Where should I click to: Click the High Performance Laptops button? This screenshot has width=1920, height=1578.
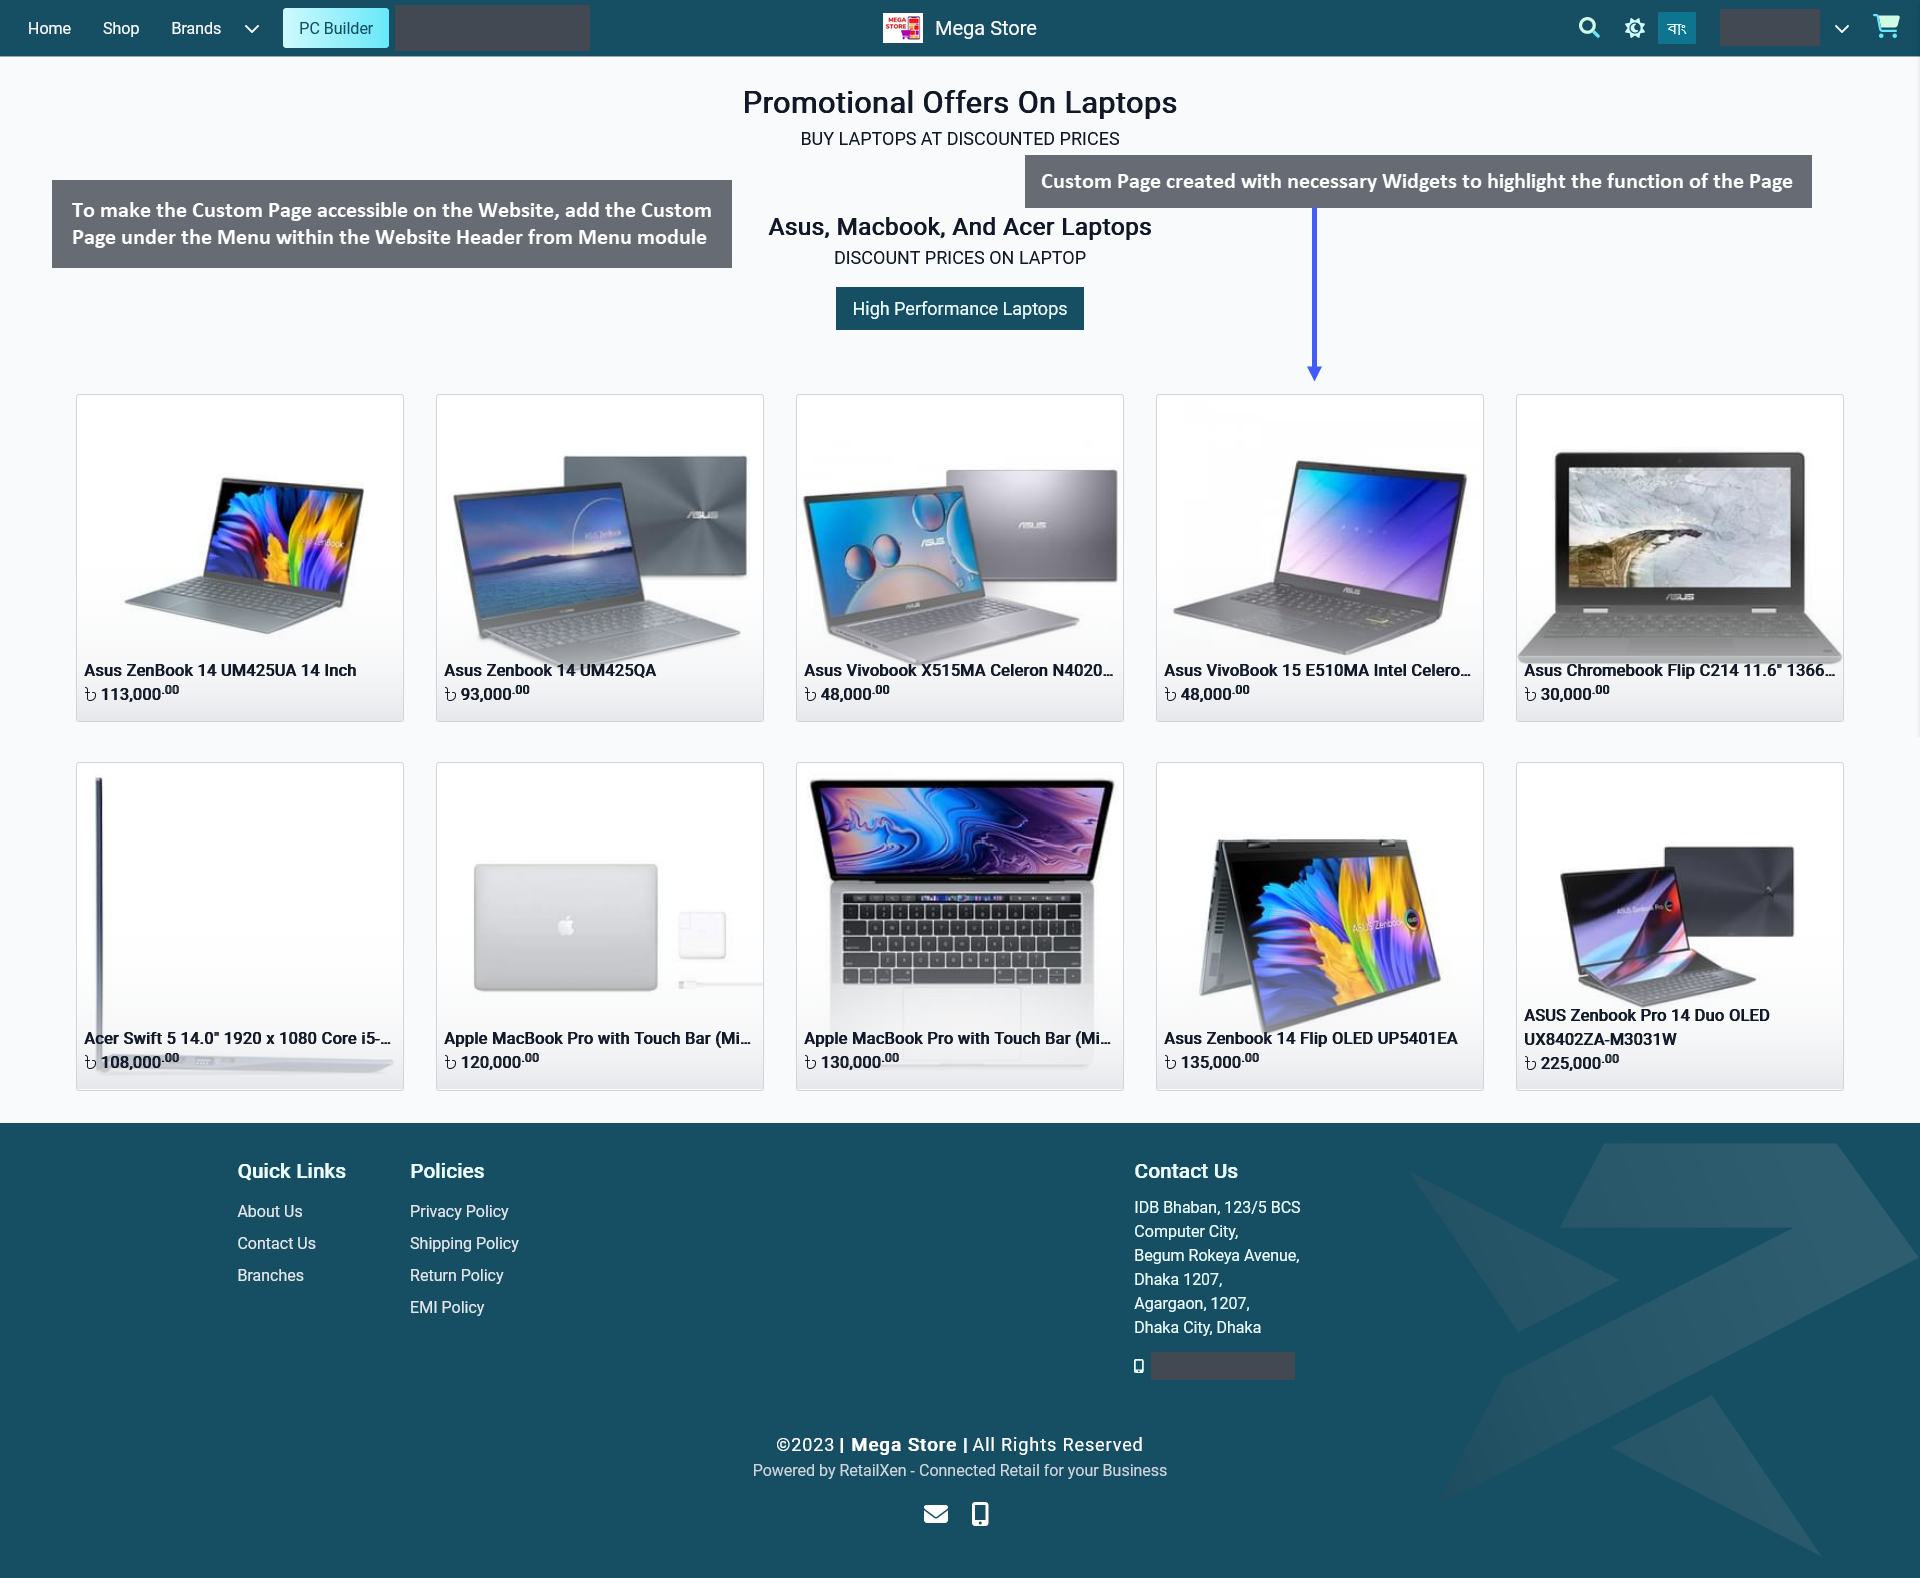click(960, 309)
